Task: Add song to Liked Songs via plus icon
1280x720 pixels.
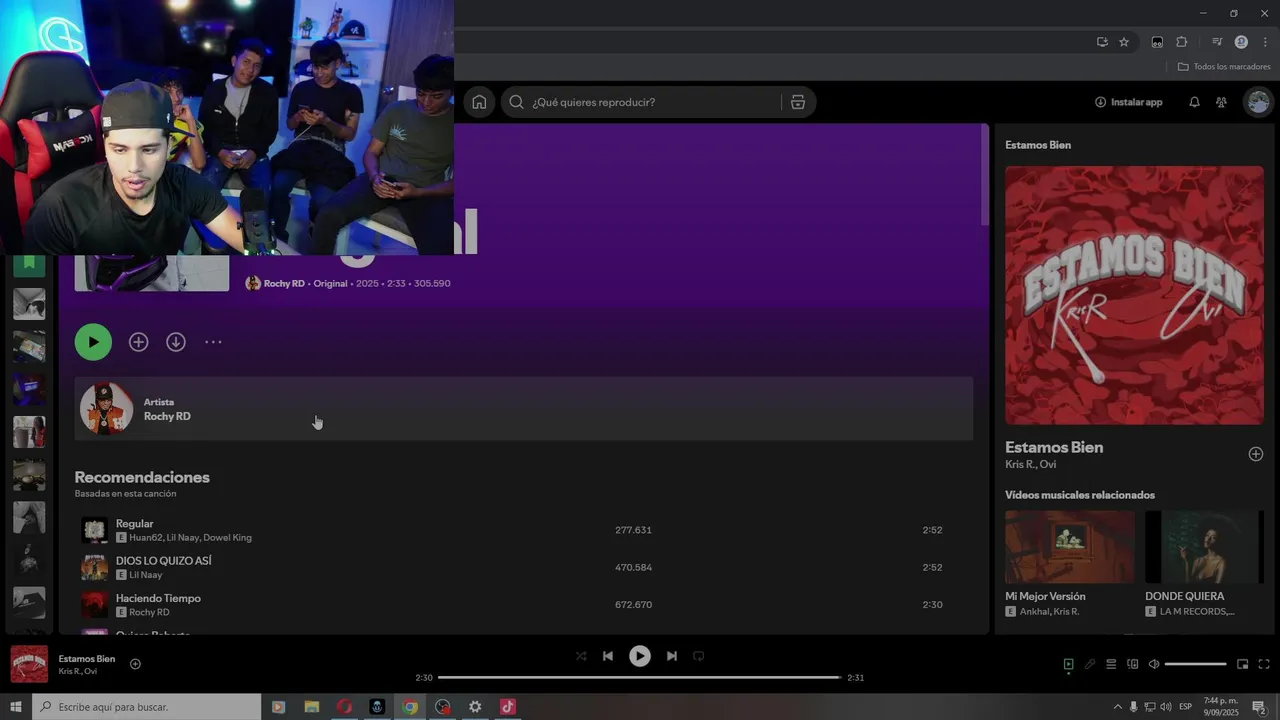Action: 138,342
